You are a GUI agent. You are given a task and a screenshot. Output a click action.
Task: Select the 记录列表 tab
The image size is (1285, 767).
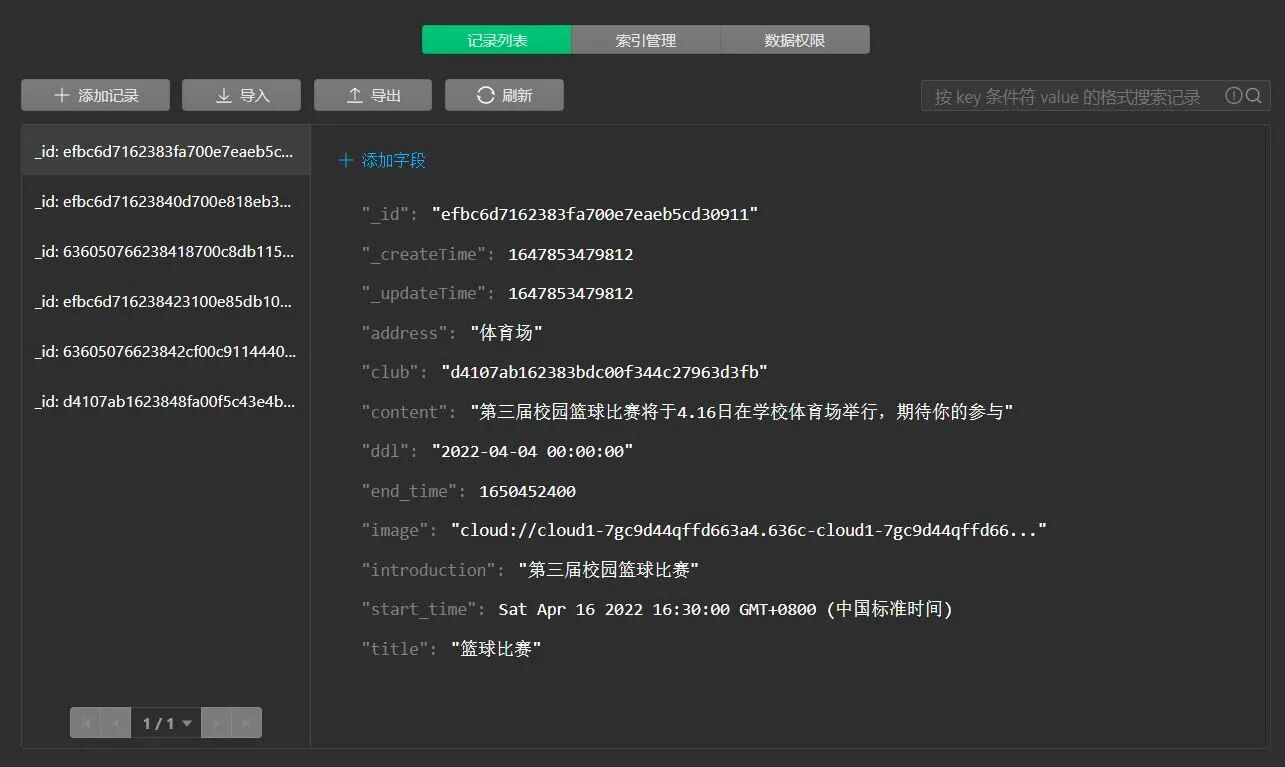click(x=497, y=40)
